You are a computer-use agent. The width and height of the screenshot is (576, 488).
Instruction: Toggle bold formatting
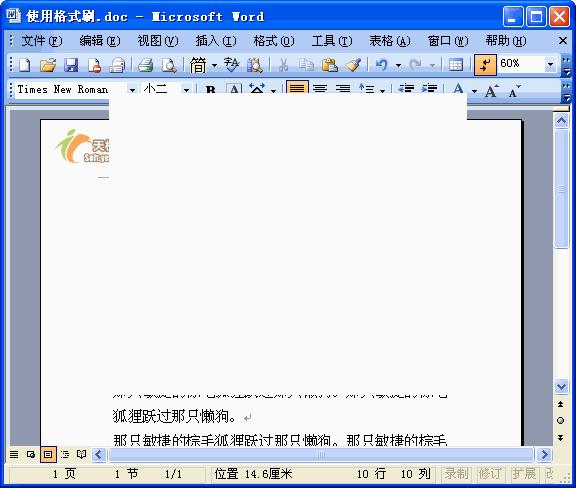pyautogui.click(x=210, y=89)
